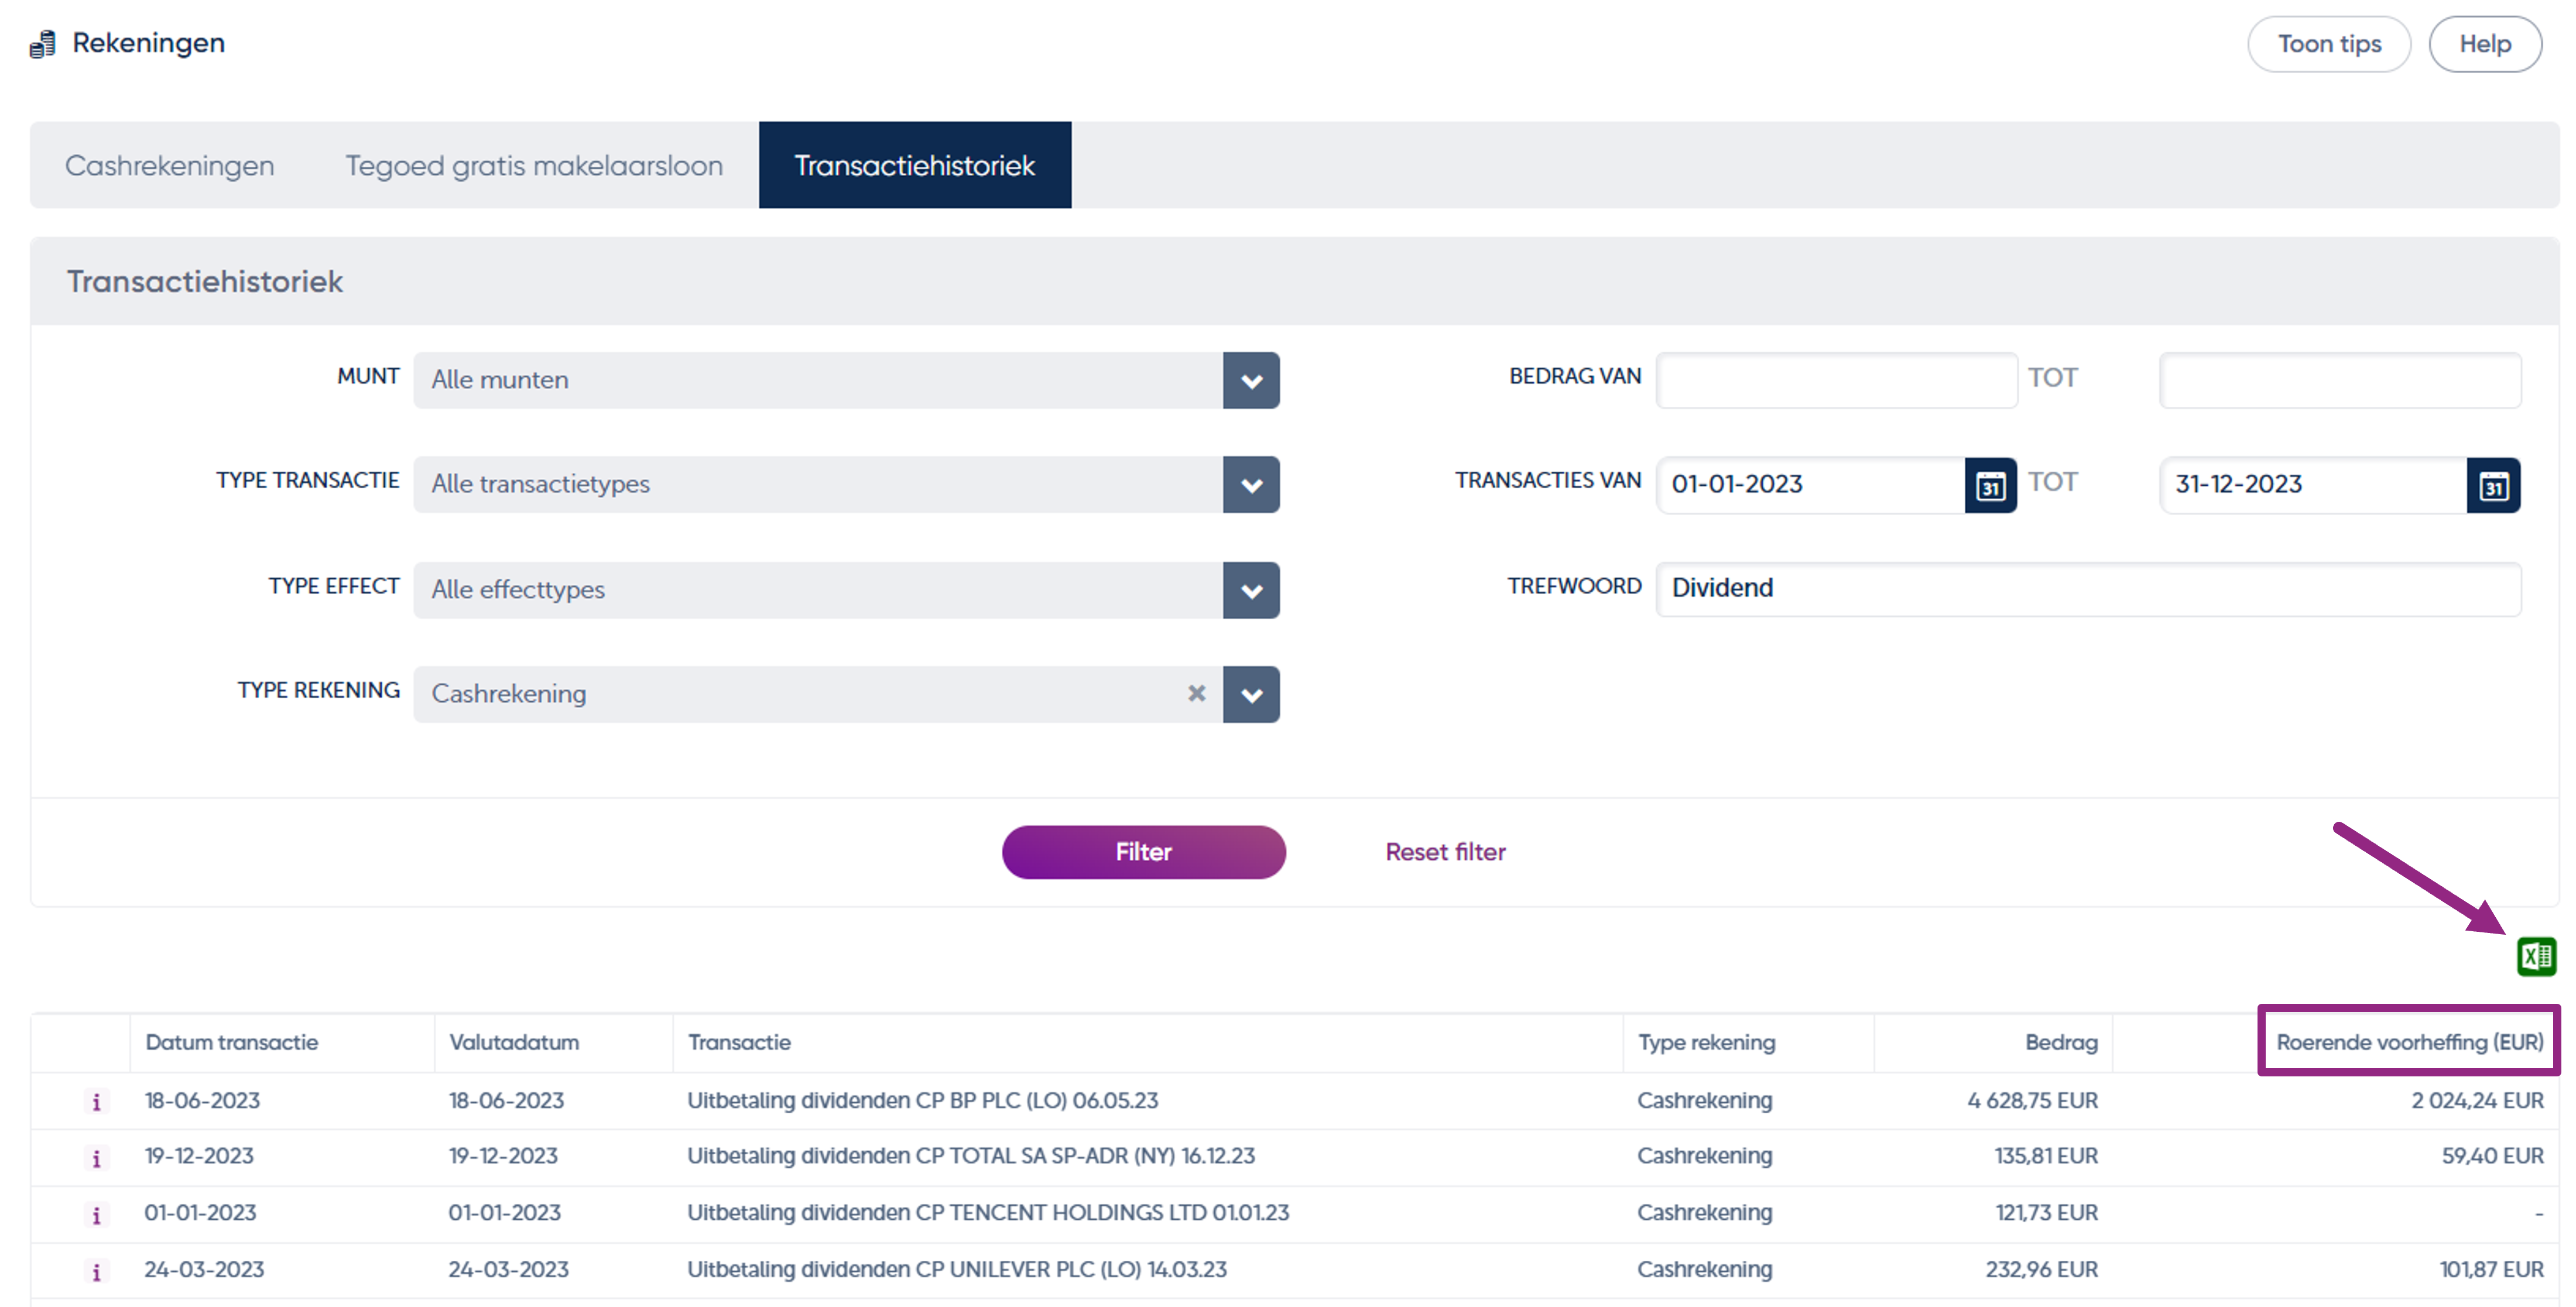Viewport: 2576px width, 1307px height.
Task: Click the Help button
Action: tap(2485, 44)
